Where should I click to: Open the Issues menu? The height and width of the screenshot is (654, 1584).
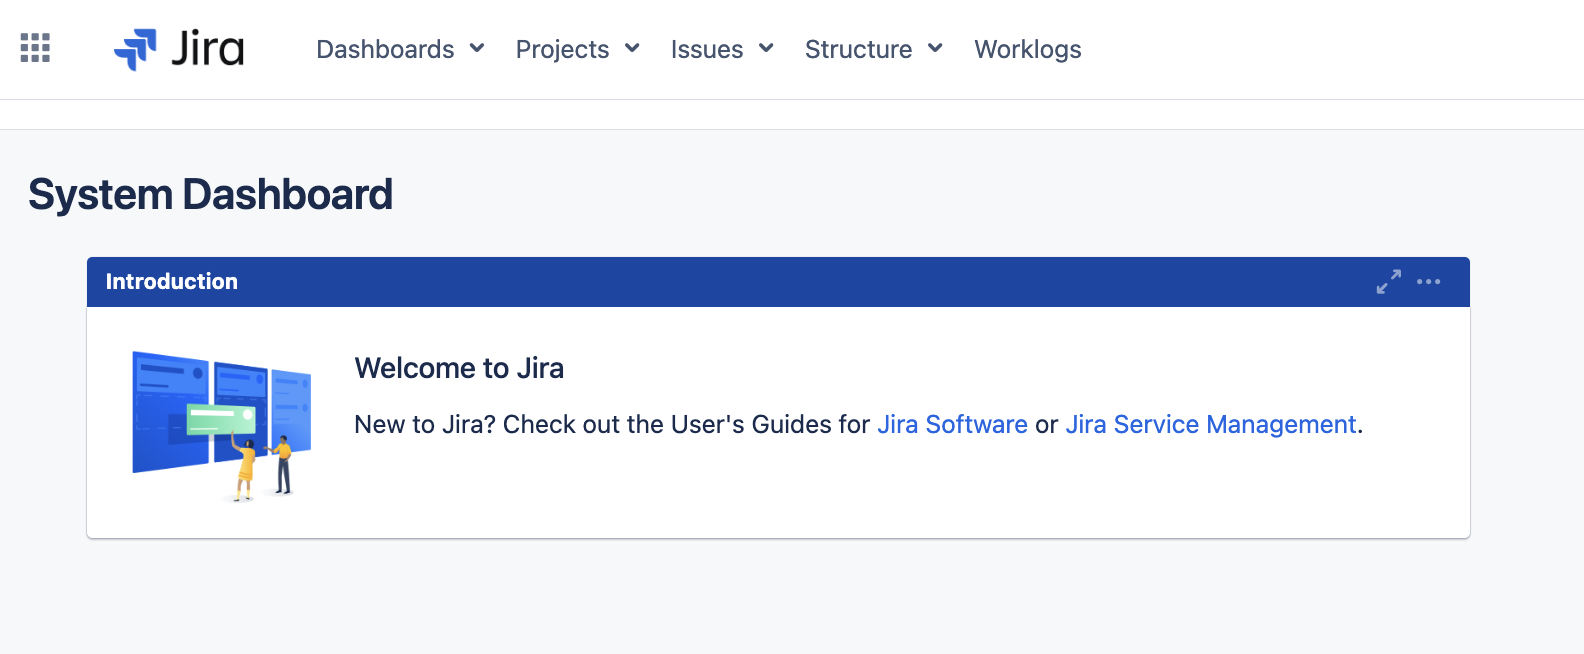click(722, 49)
